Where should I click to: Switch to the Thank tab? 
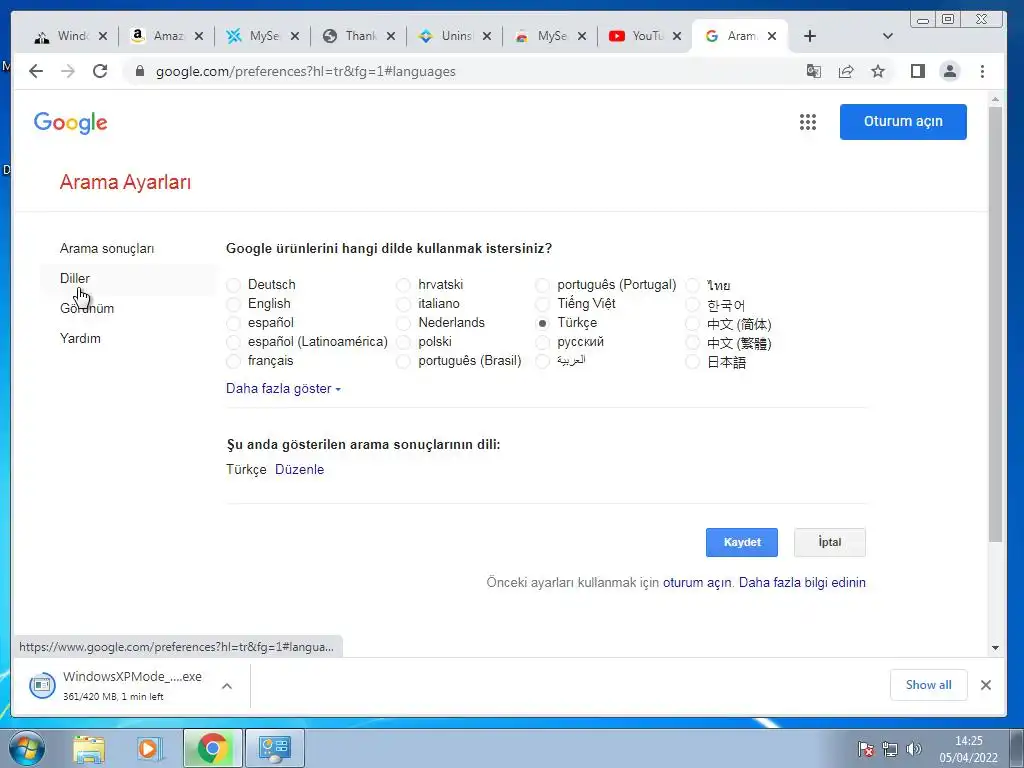[358, 36]
